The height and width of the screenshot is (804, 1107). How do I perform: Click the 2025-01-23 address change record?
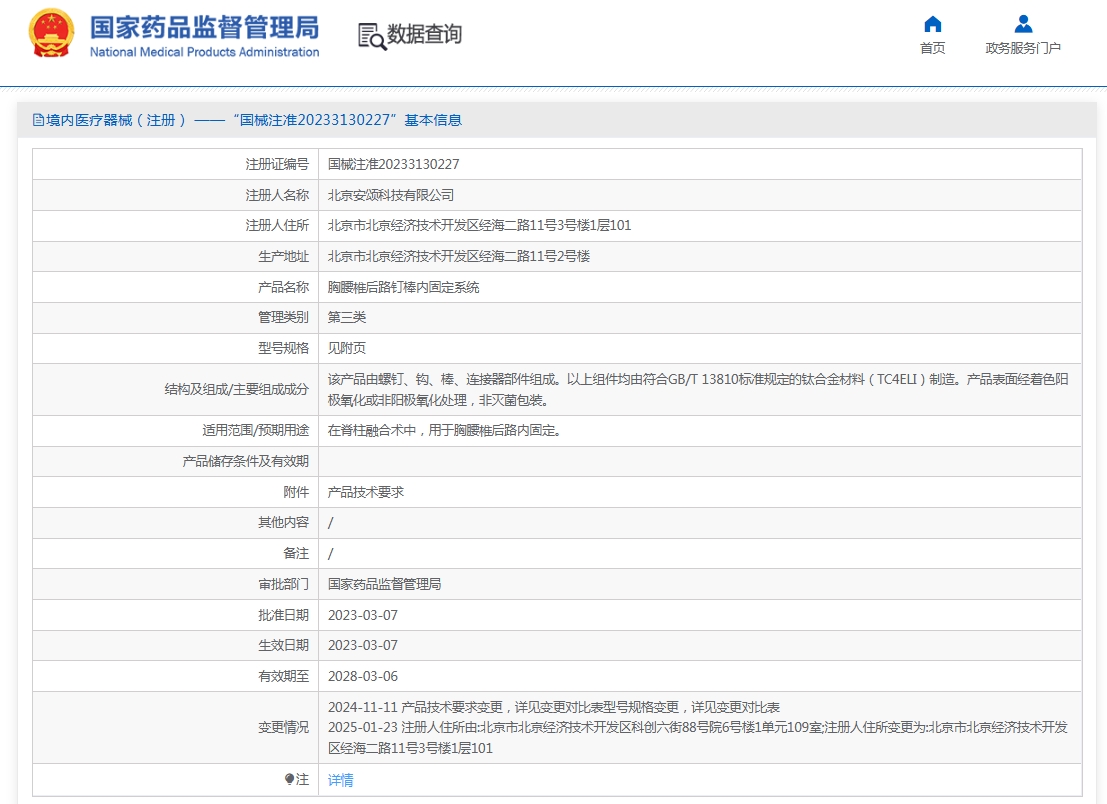pyautogui.click(x=698, y=738)
